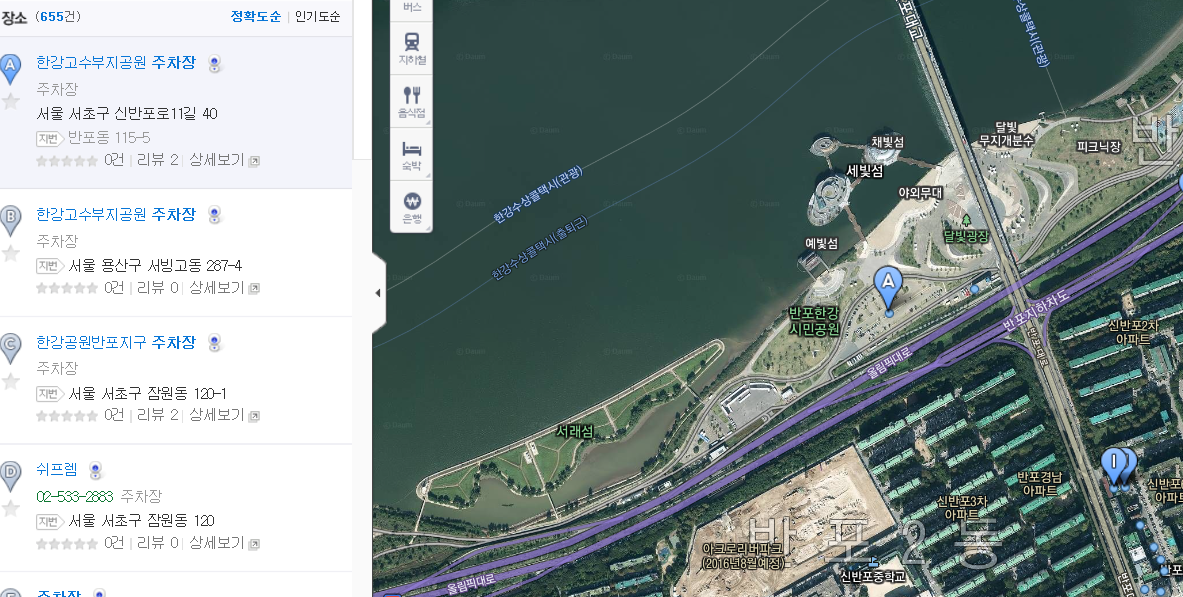Click phone number 02-533-2883
Image resolution: width=1183 pixels, height=597 pixels.
point(74,496)
